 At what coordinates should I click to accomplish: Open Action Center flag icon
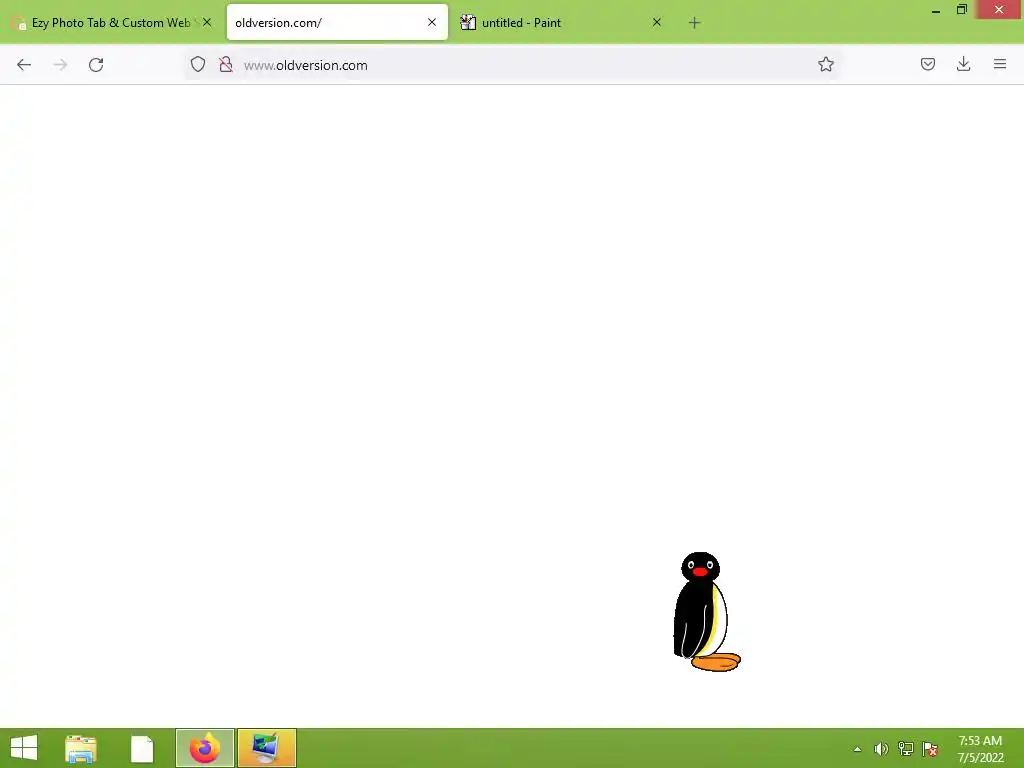point(930,749)
